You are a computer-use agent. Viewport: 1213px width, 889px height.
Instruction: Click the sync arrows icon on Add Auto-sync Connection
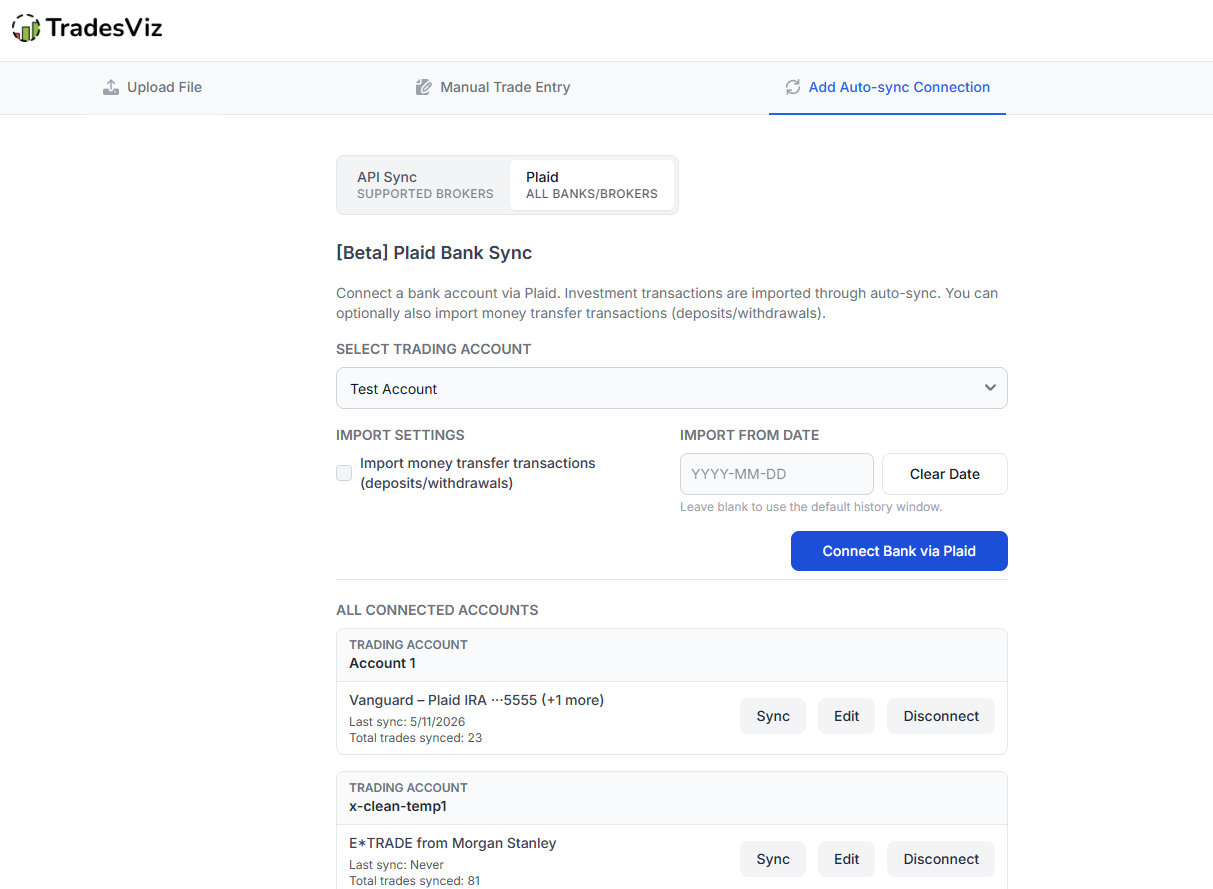tap(793, 87)
